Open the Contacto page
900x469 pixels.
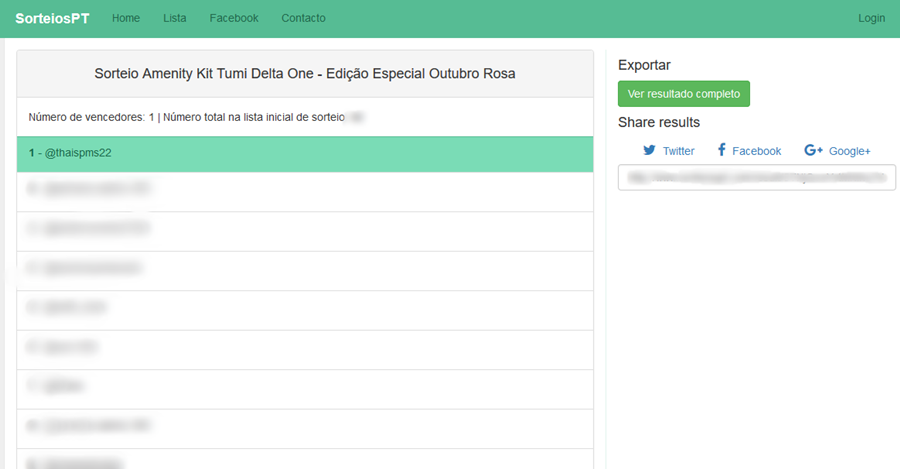coord(303,18)
